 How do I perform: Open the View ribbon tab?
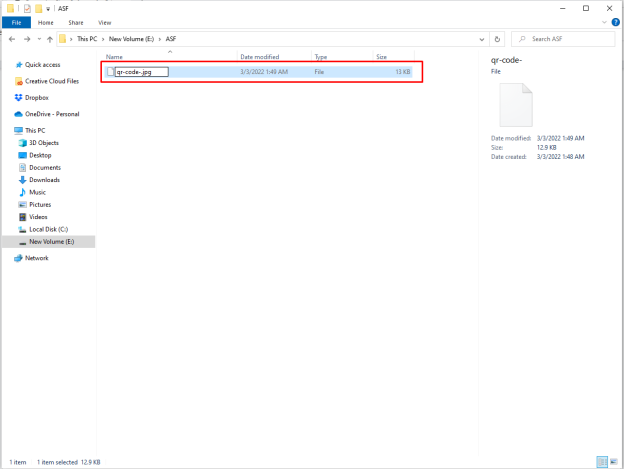click(105, 23)
